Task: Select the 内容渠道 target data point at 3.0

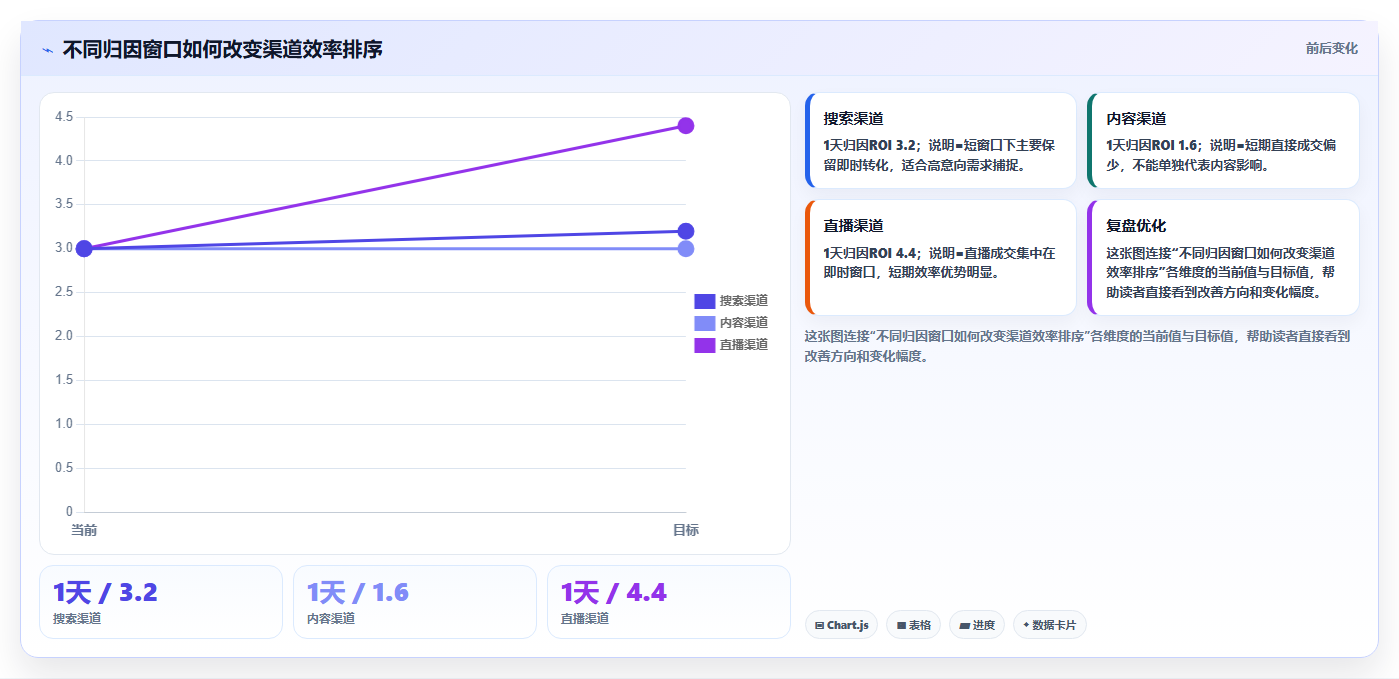Action: [686, 248]
